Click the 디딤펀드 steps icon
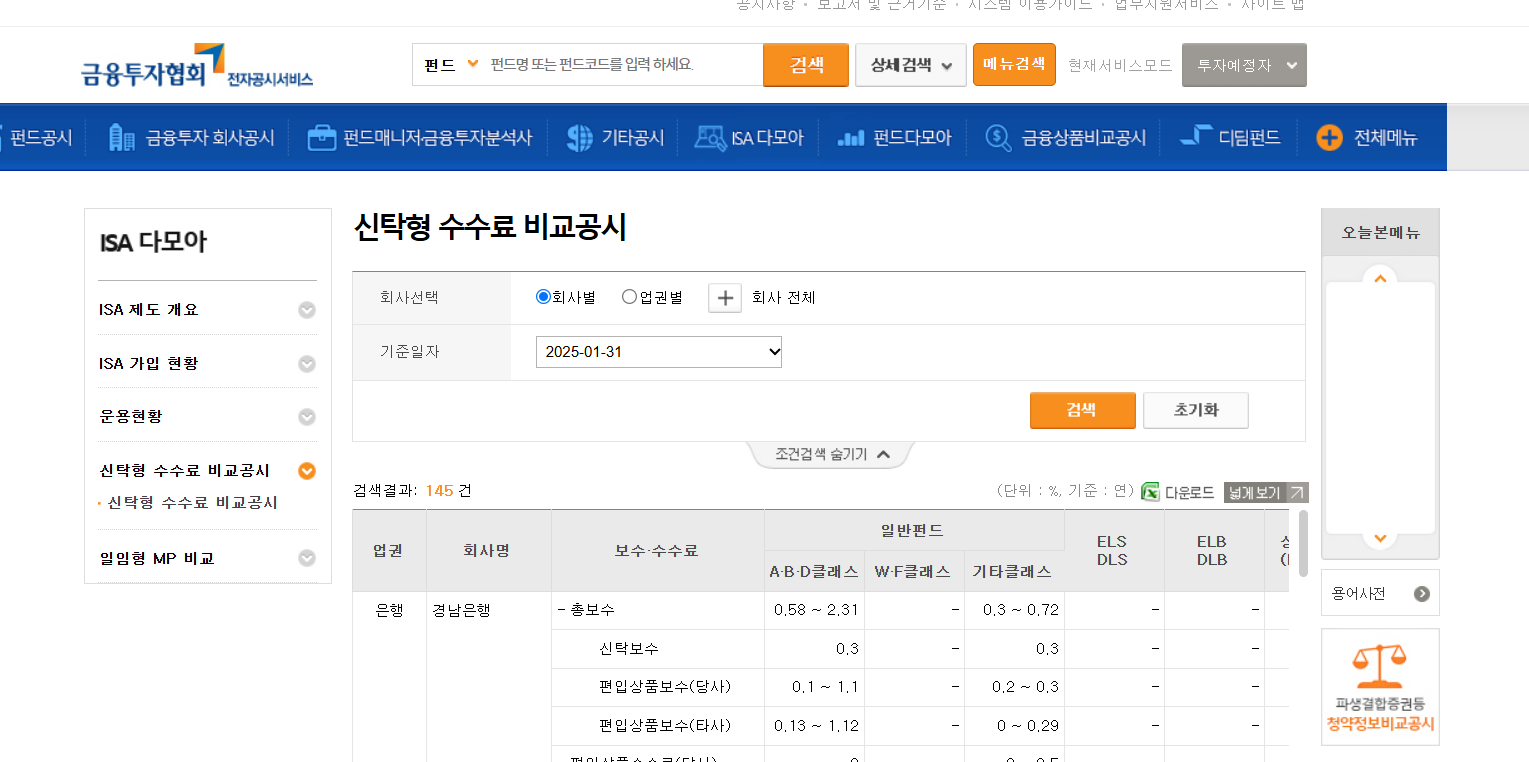The height and width of the screenshot is (762, 1529). pos(1196,137)
